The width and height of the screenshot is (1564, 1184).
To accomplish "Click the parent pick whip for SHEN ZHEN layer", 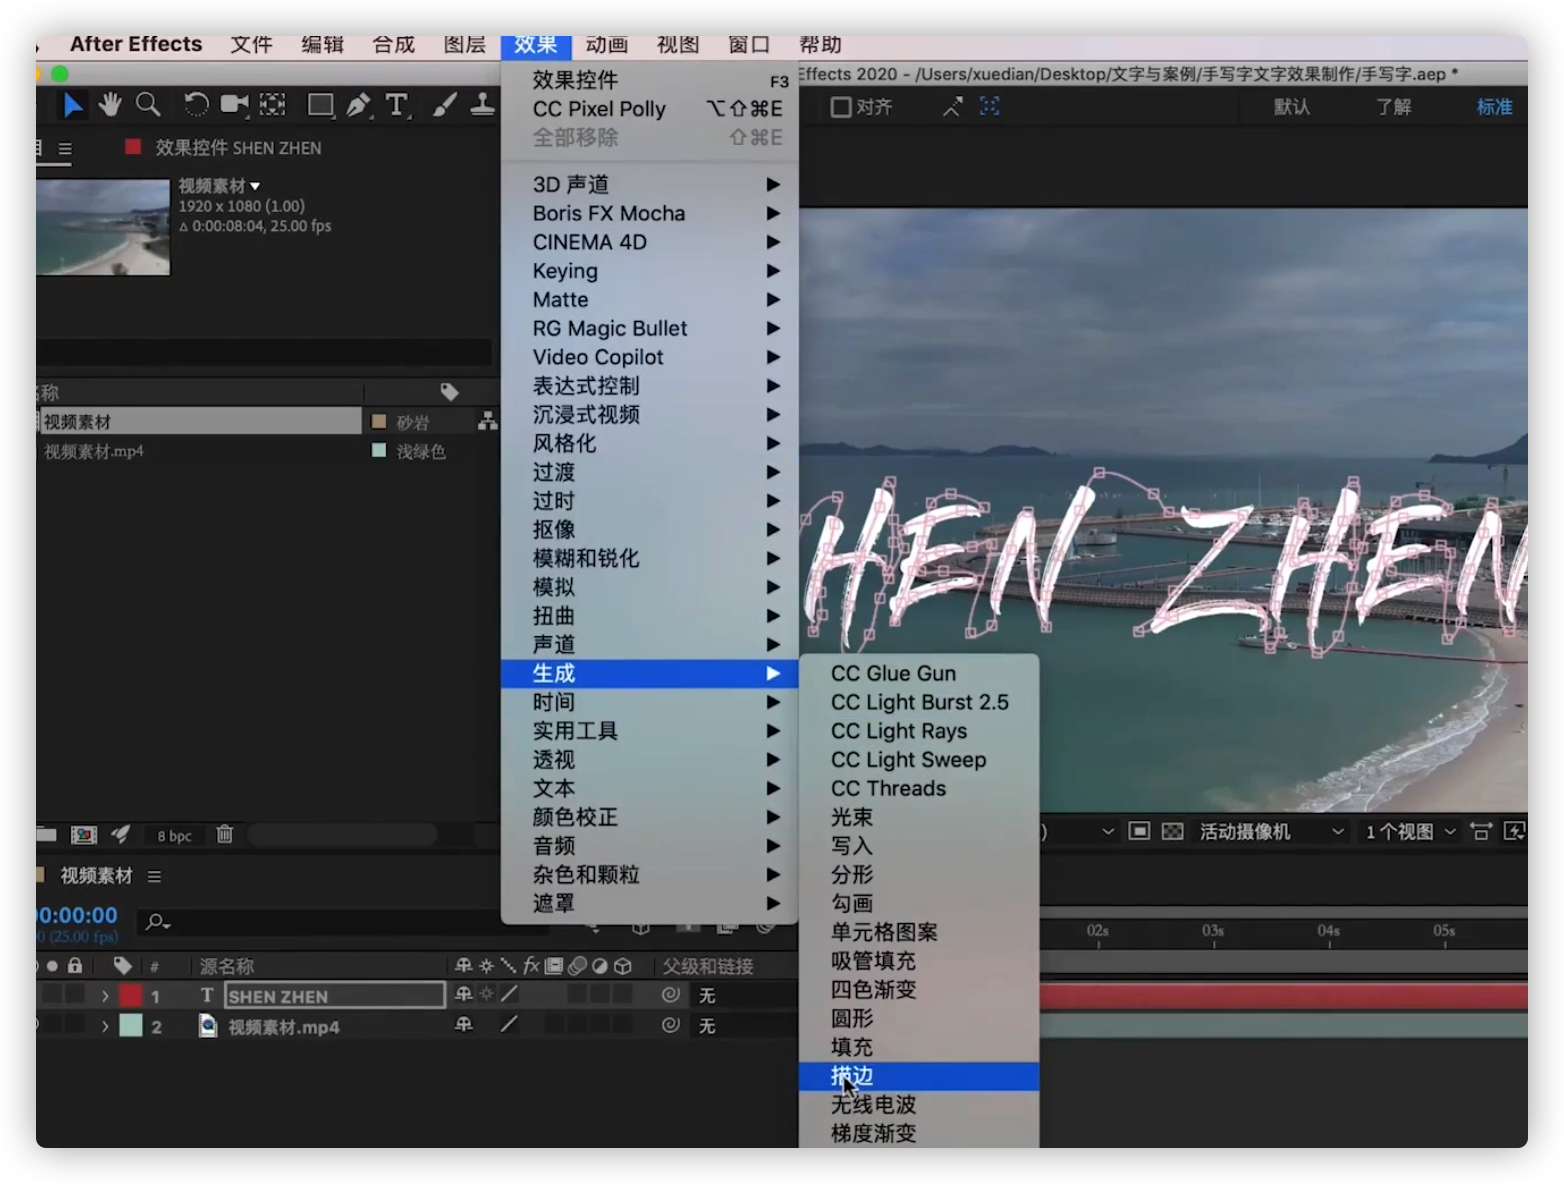I will point(671,995).
